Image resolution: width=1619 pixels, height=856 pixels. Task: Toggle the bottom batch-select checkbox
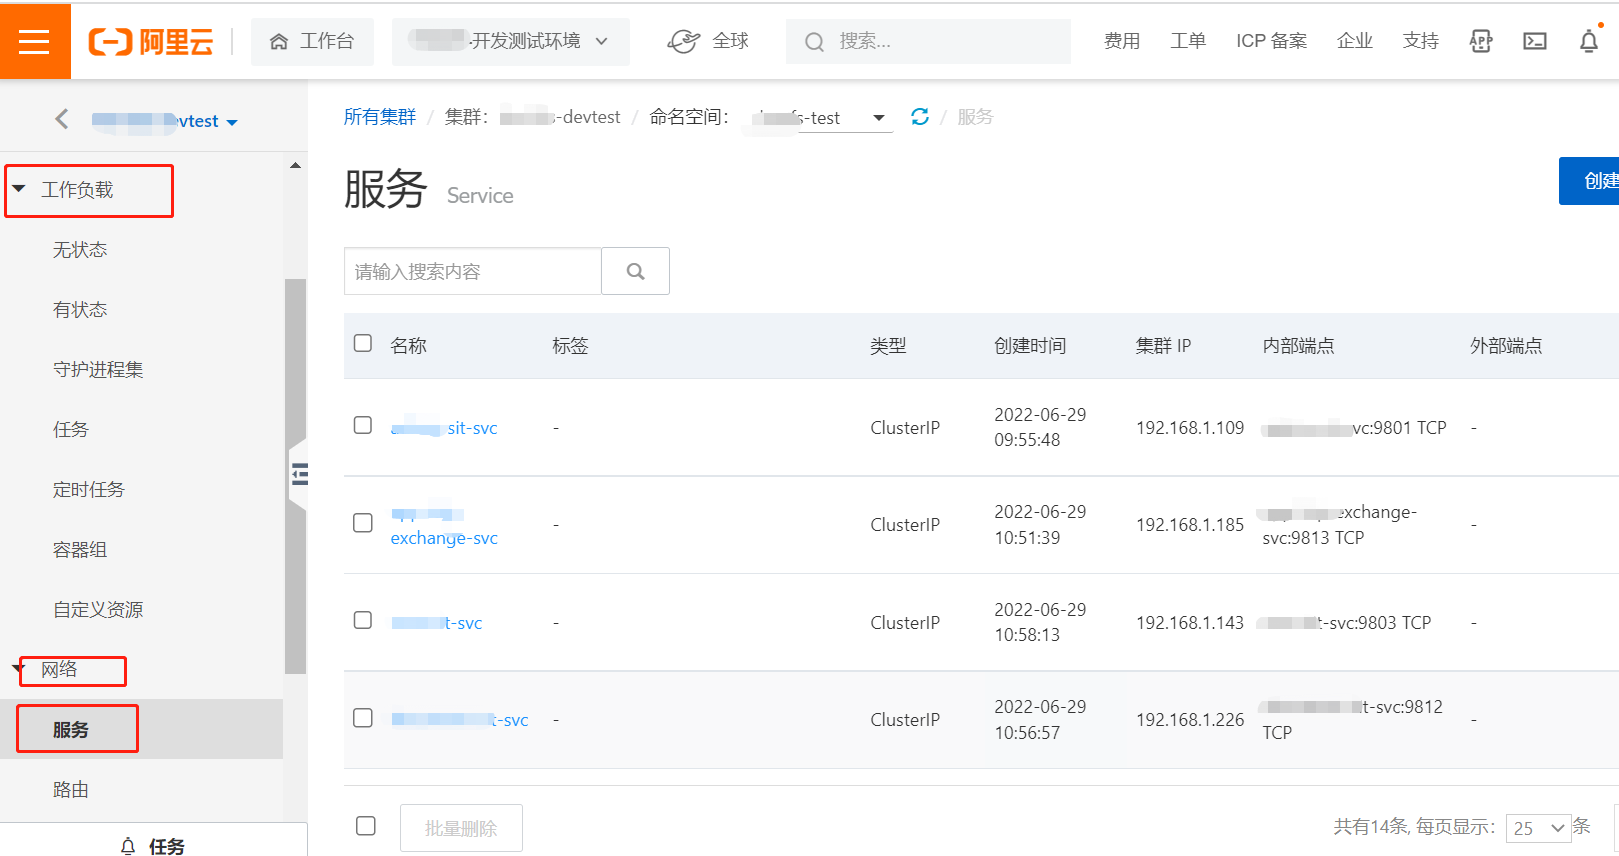point(366,826)
